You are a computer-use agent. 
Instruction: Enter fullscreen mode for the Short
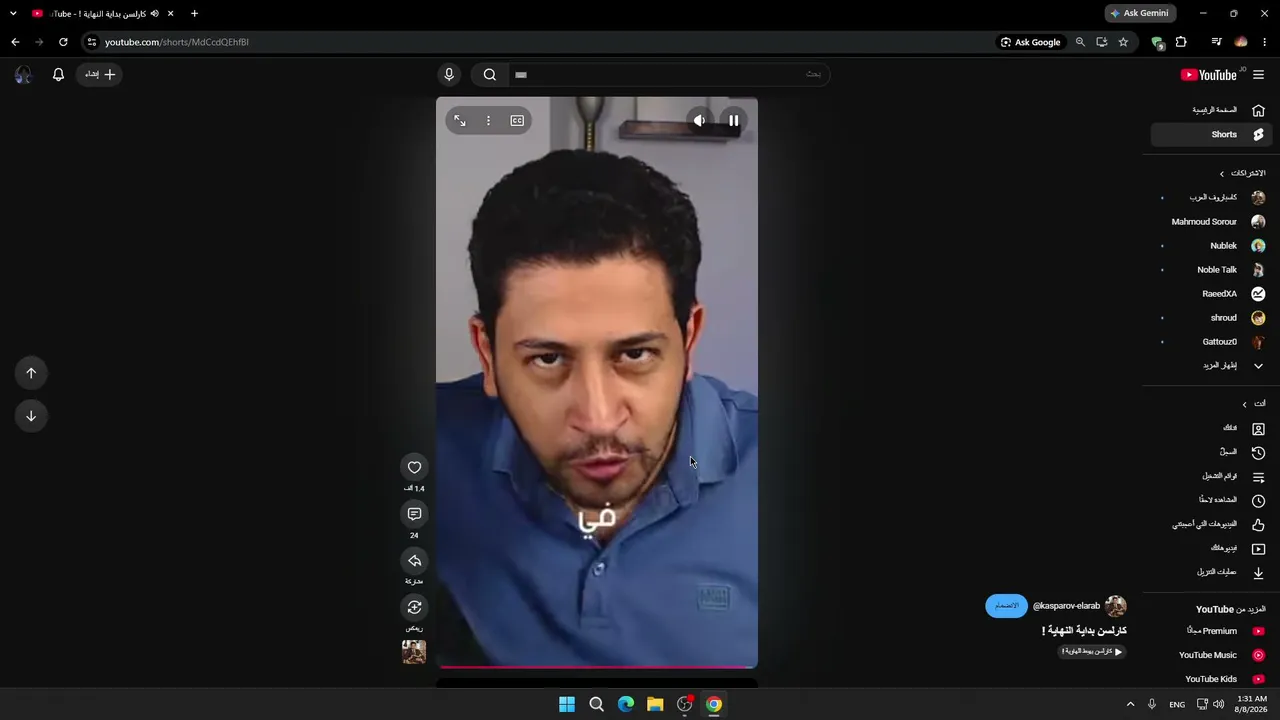[460, 121]
